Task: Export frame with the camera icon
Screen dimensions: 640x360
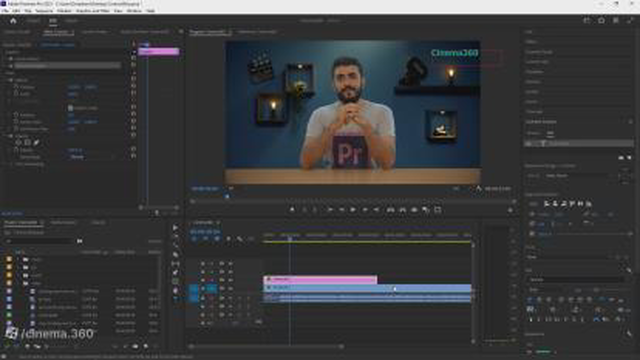Action: point(414,210)
